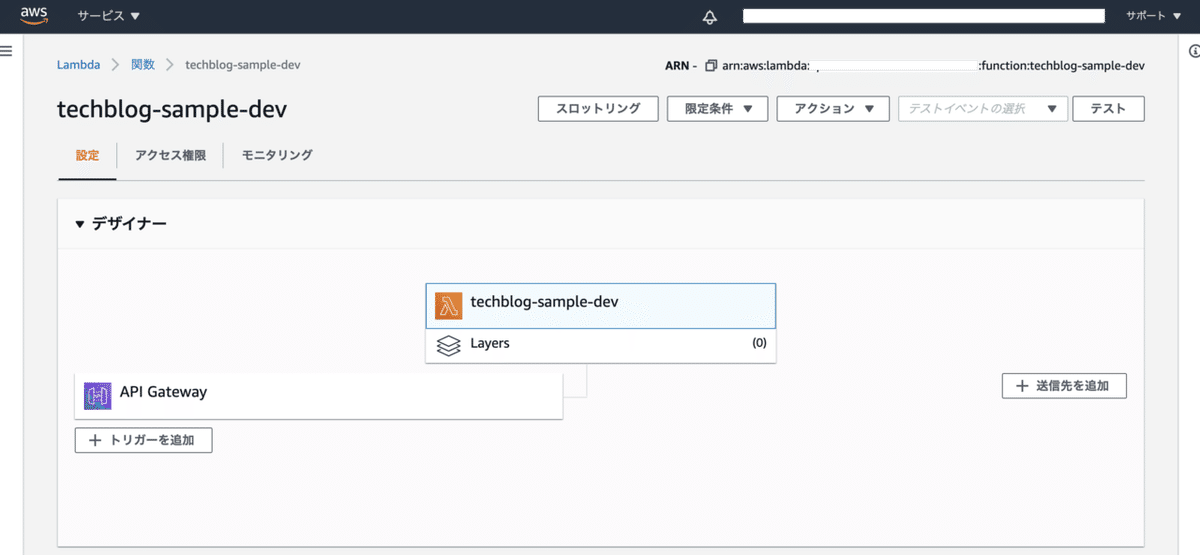The width and height of the screenshot is (1200, 555).
Task: Click the スロットリング button
Action: point(597,109)
